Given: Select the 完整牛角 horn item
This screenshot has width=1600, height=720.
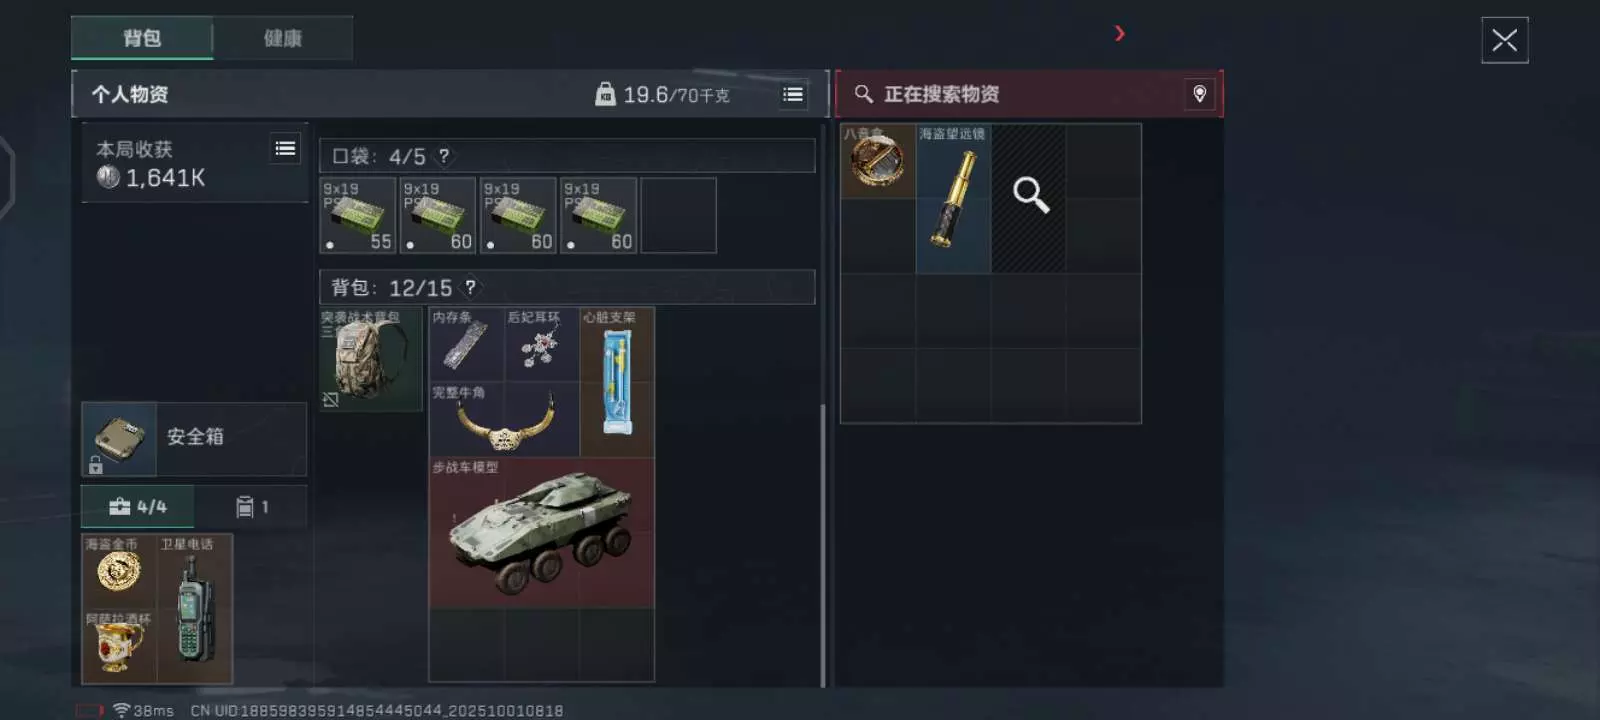Looking at the screenshot, I should pyautogui.click(x=504, y=420).
